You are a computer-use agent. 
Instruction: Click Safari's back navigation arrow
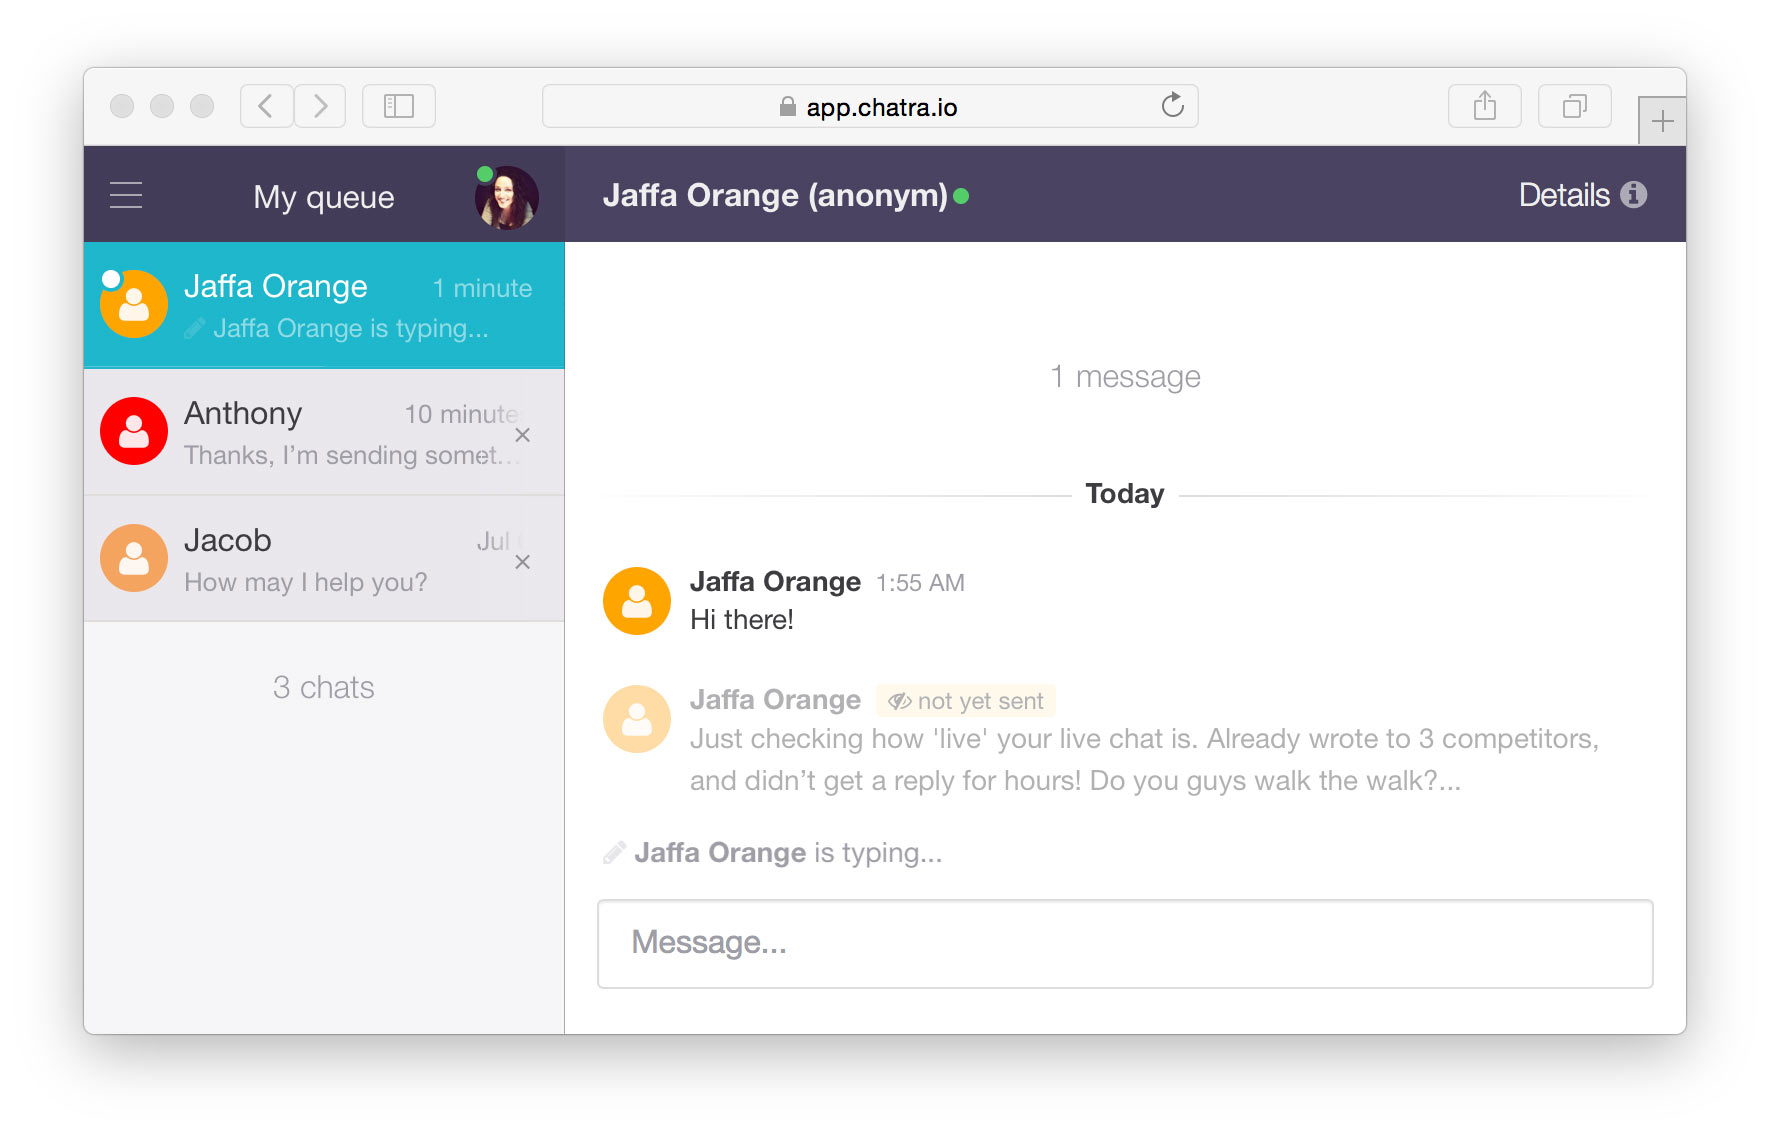(266, 106)
